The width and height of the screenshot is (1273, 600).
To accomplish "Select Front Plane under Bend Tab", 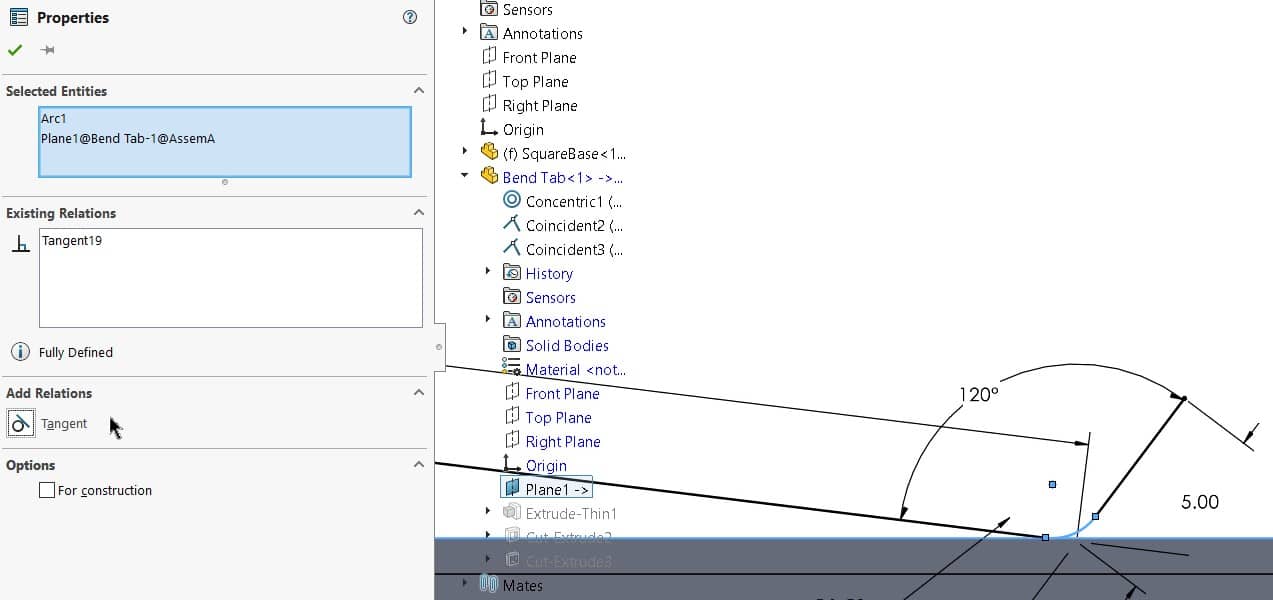I will [x=563, y=393].
